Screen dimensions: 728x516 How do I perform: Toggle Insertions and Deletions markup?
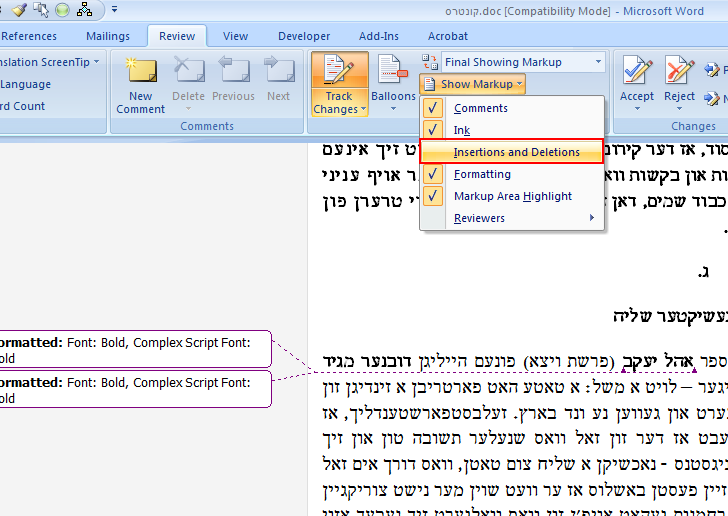point(512,152)
